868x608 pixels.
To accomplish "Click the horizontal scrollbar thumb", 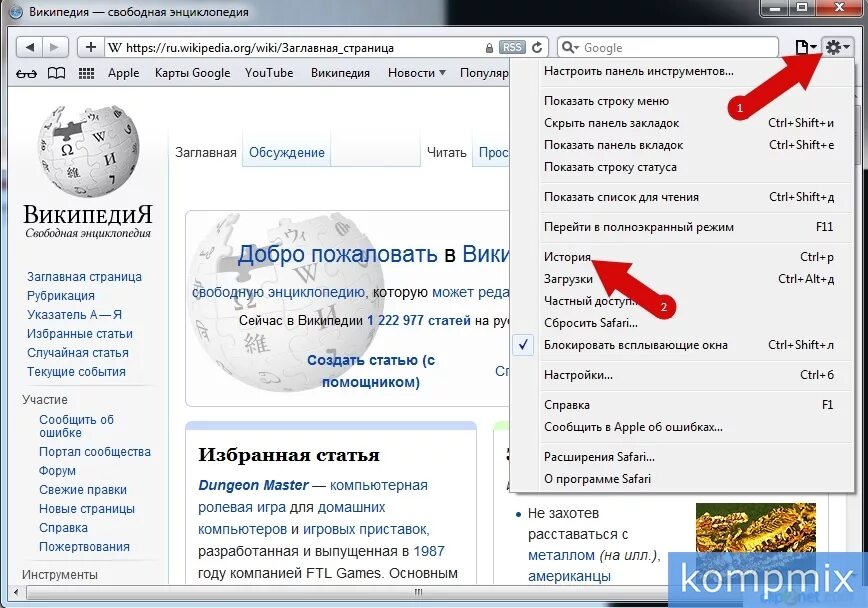I will 418,592.
